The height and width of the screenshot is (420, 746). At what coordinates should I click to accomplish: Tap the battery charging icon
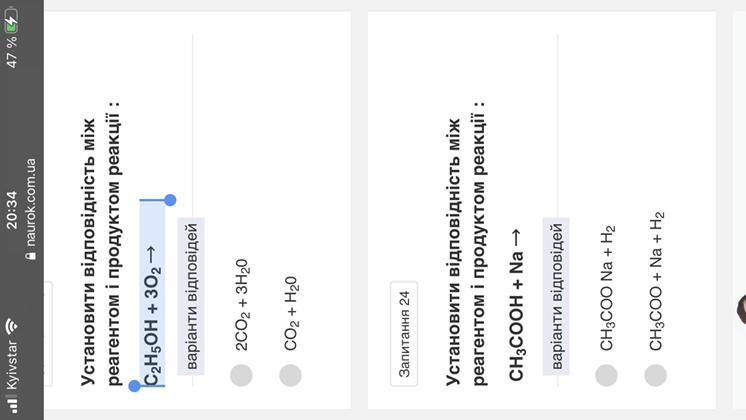click(x=11, y=20)
